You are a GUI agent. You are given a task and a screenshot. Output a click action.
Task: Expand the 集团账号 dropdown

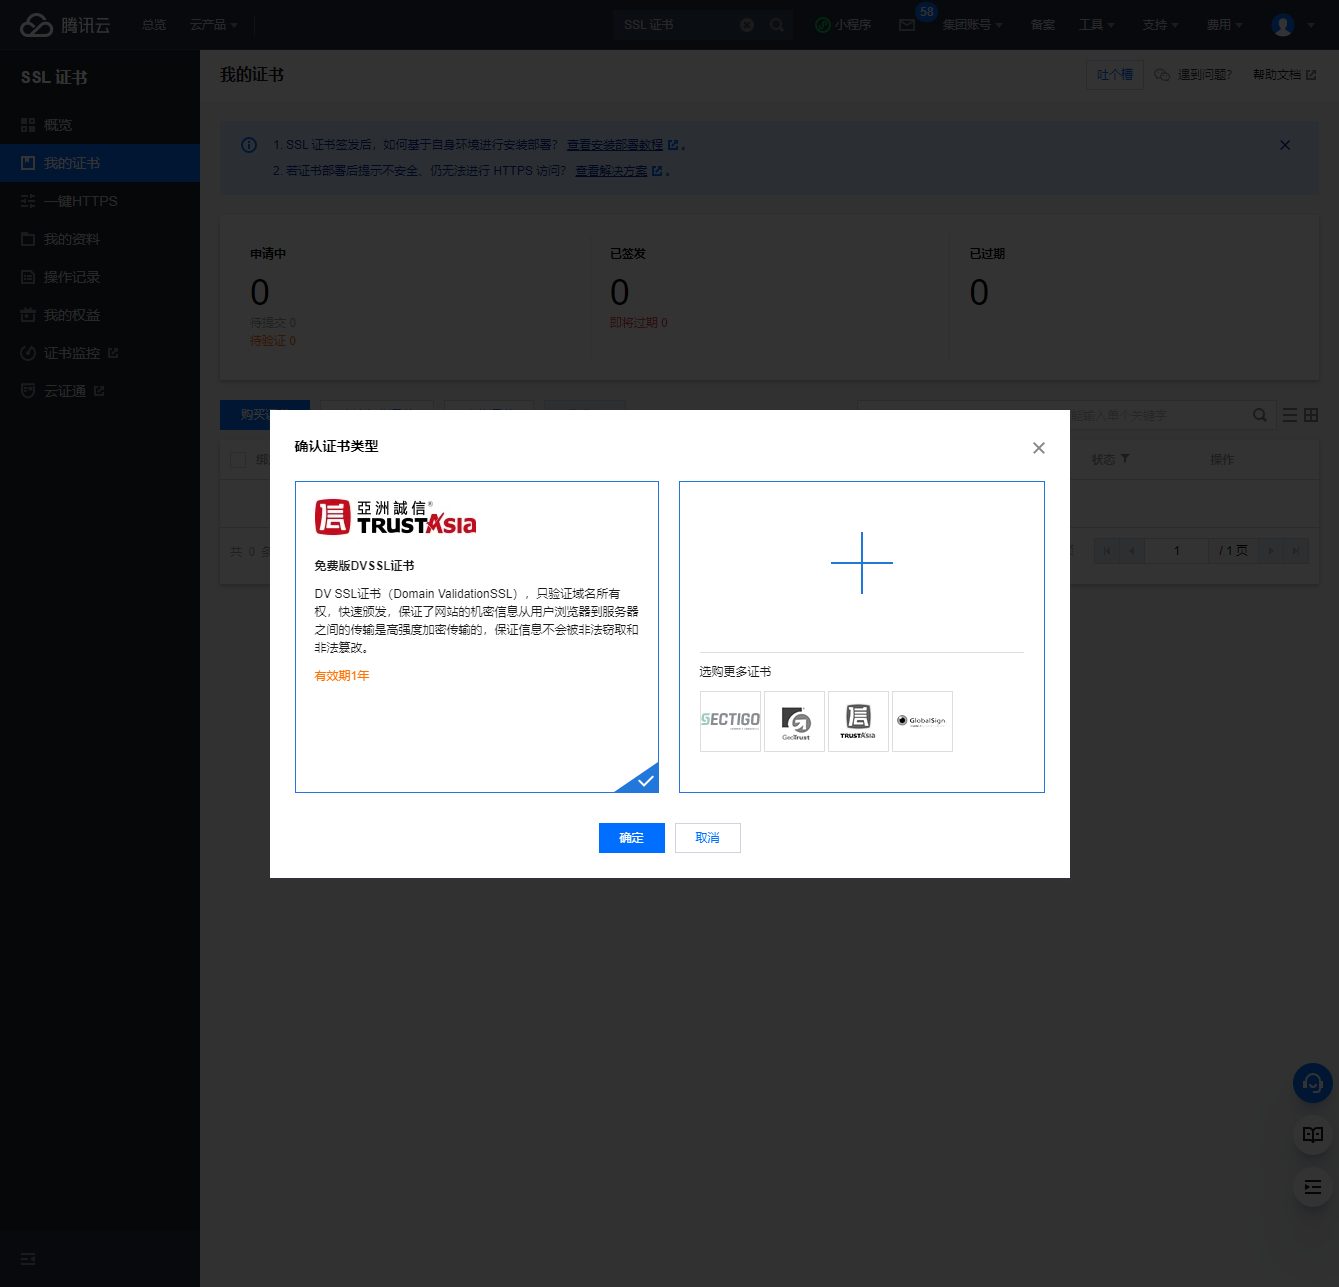(x=972, y=25)
